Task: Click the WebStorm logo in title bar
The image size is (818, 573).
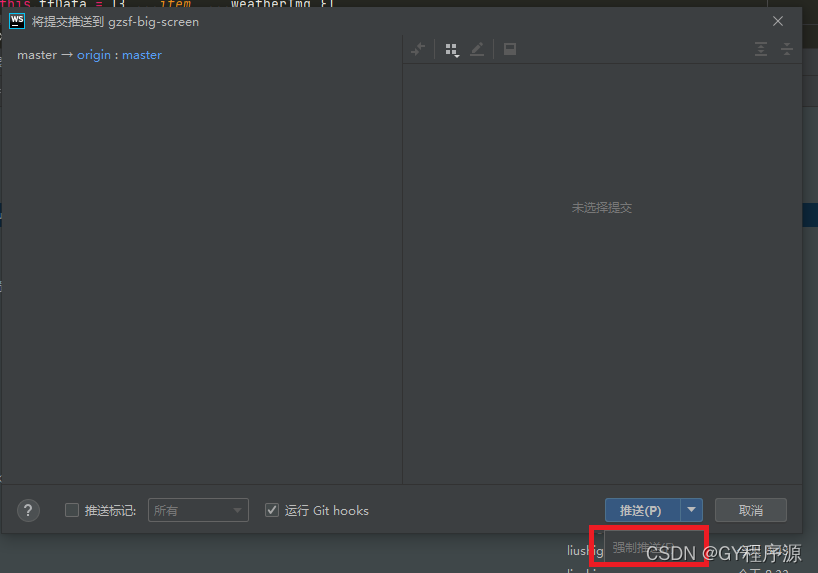Action: coord(17,21)
